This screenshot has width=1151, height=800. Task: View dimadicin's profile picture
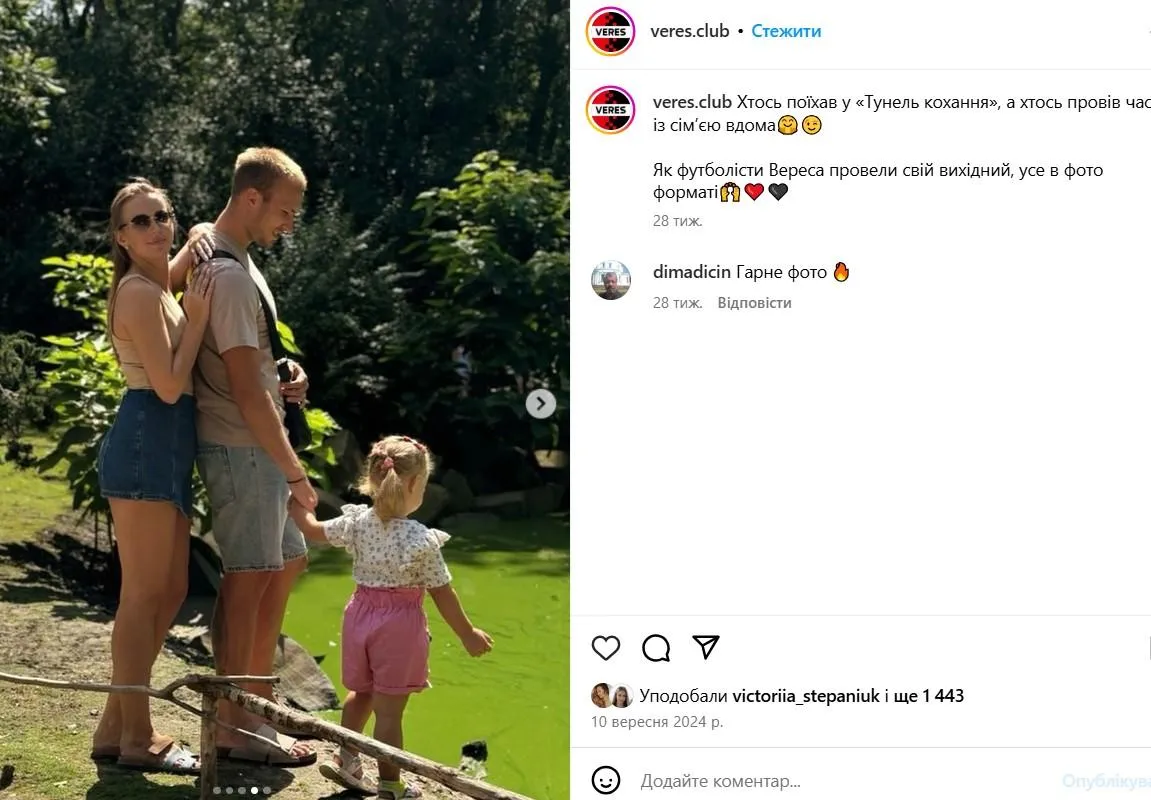click(611, 280)
